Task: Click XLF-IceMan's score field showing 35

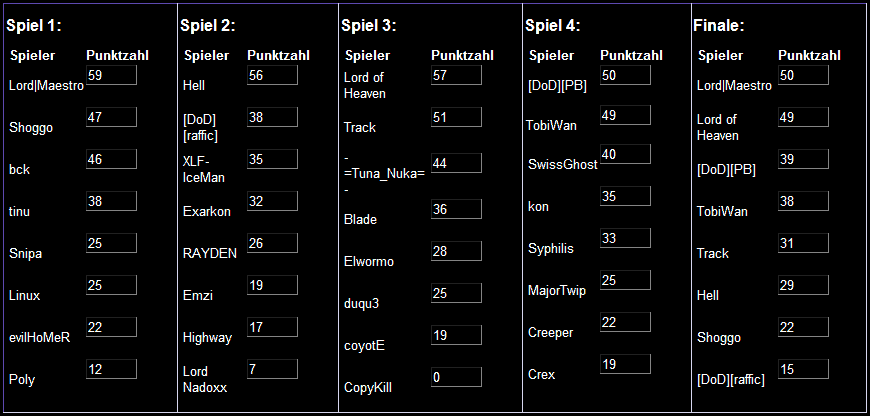Action: click(272, 159)
